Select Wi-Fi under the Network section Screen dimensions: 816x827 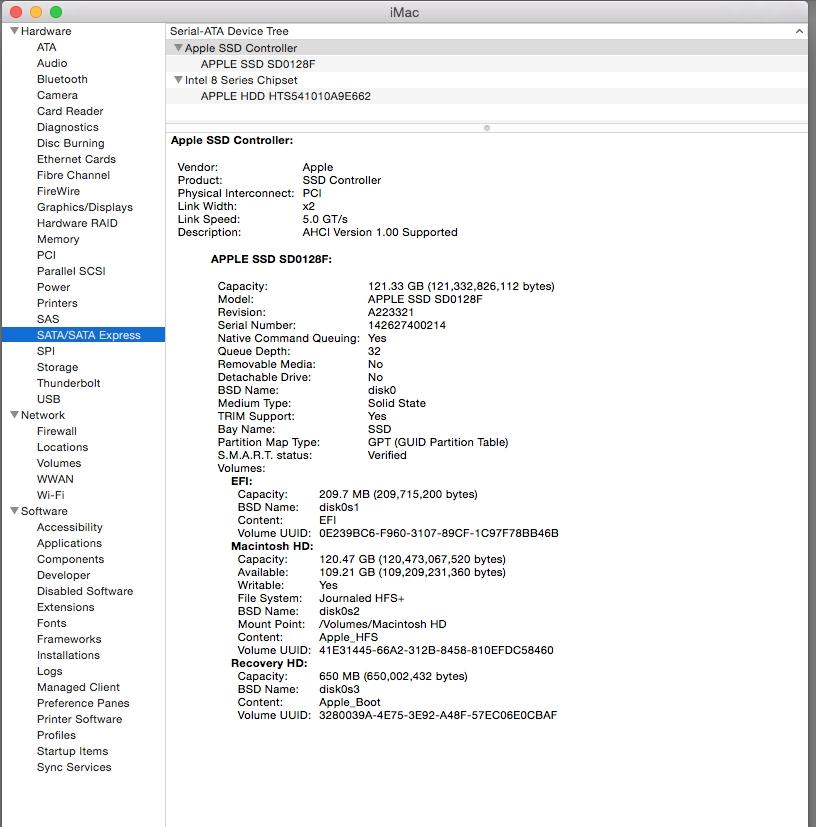(x=54, y=495)
